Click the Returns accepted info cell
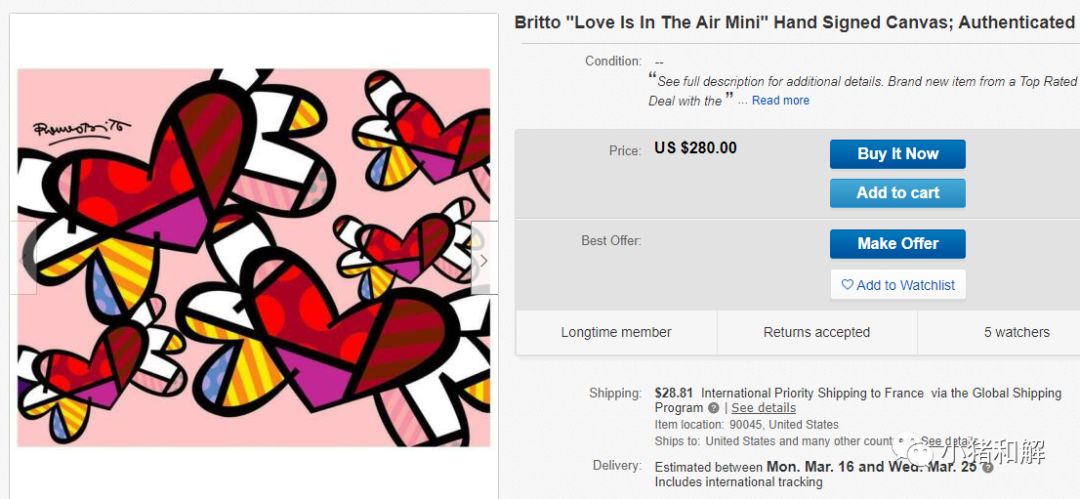This screenshot has width=1080, height=499. pos(816,332)
